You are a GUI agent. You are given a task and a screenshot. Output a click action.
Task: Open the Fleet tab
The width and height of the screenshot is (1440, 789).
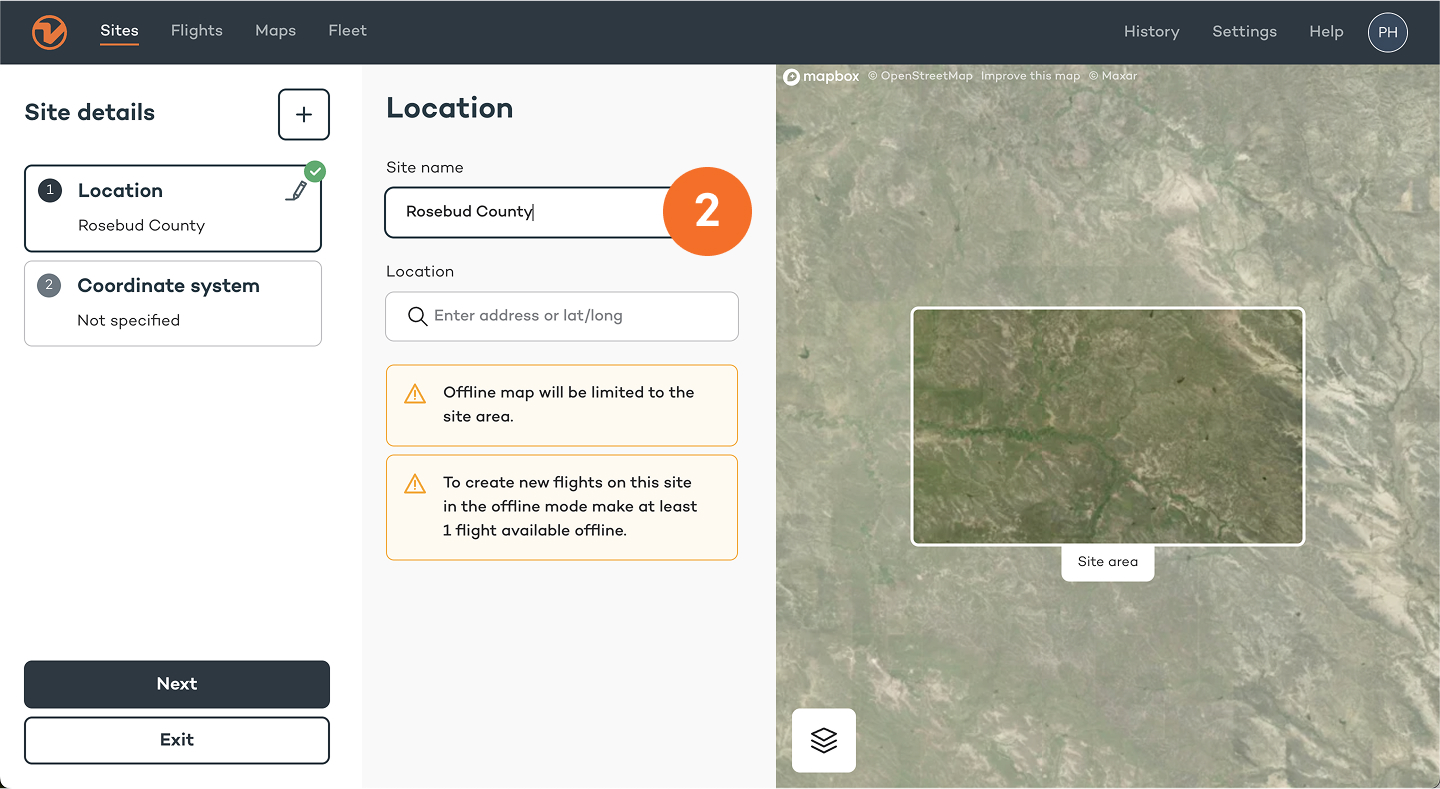pyautogui.click(x=347, y=31)
